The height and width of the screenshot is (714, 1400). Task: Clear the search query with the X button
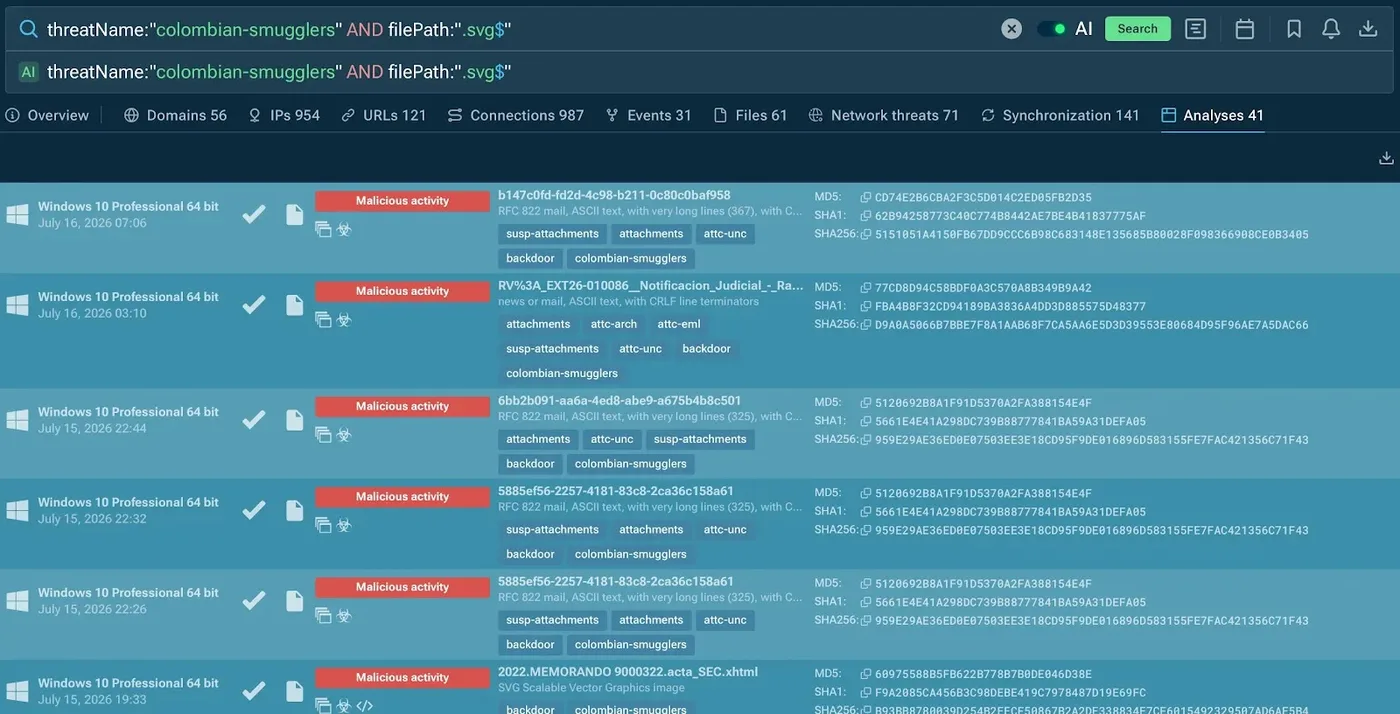click(x=1012, y=29)
